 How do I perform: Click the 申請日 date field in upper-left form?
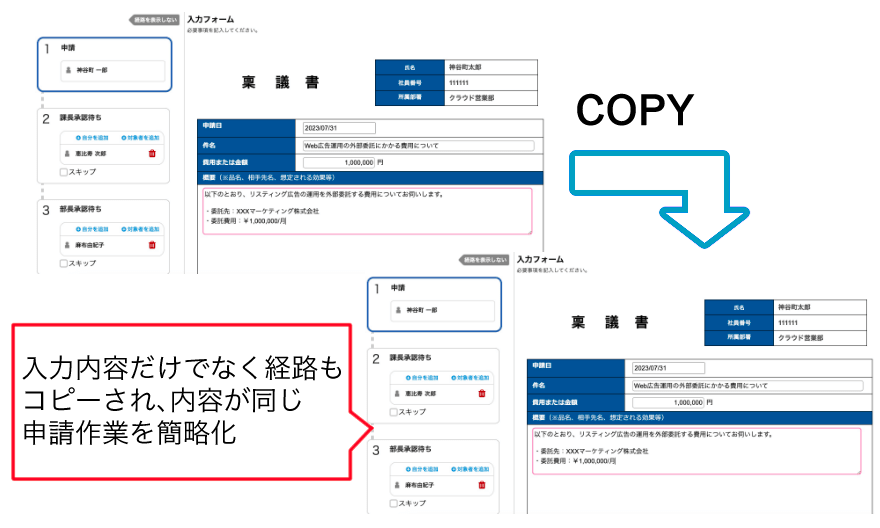point(339,128)
